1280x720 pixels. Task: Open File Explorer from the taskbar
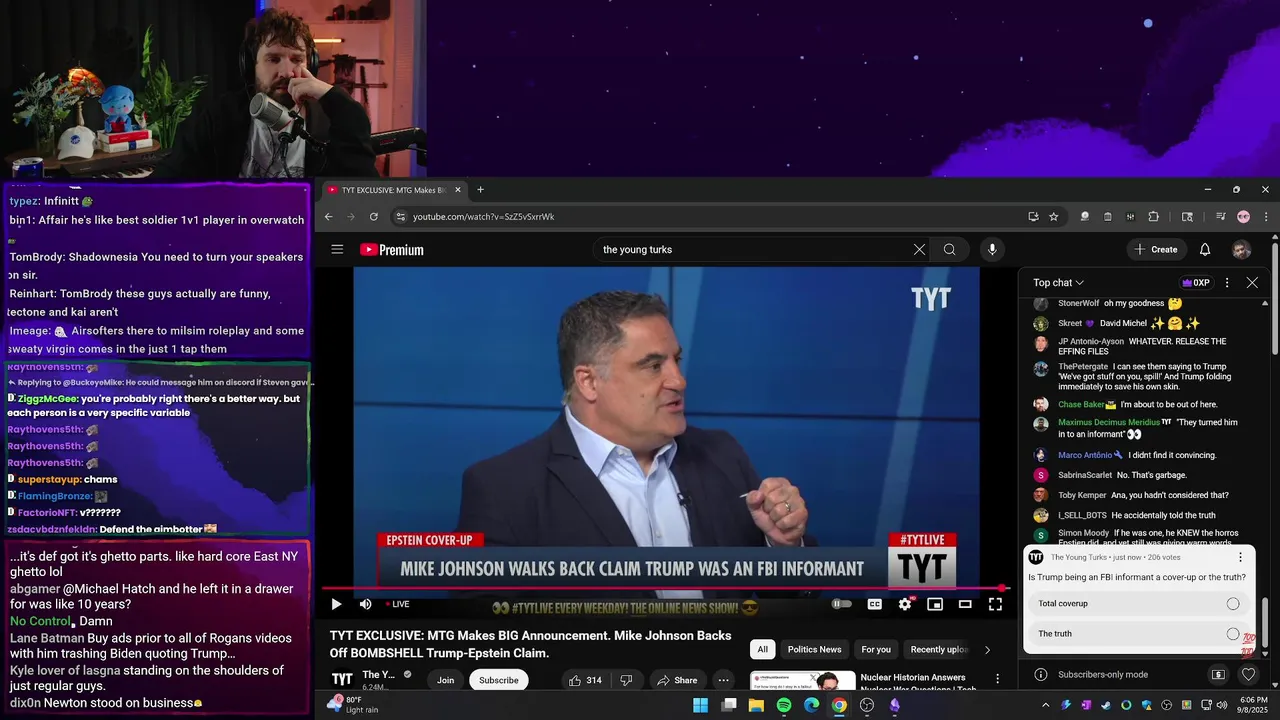756,705
